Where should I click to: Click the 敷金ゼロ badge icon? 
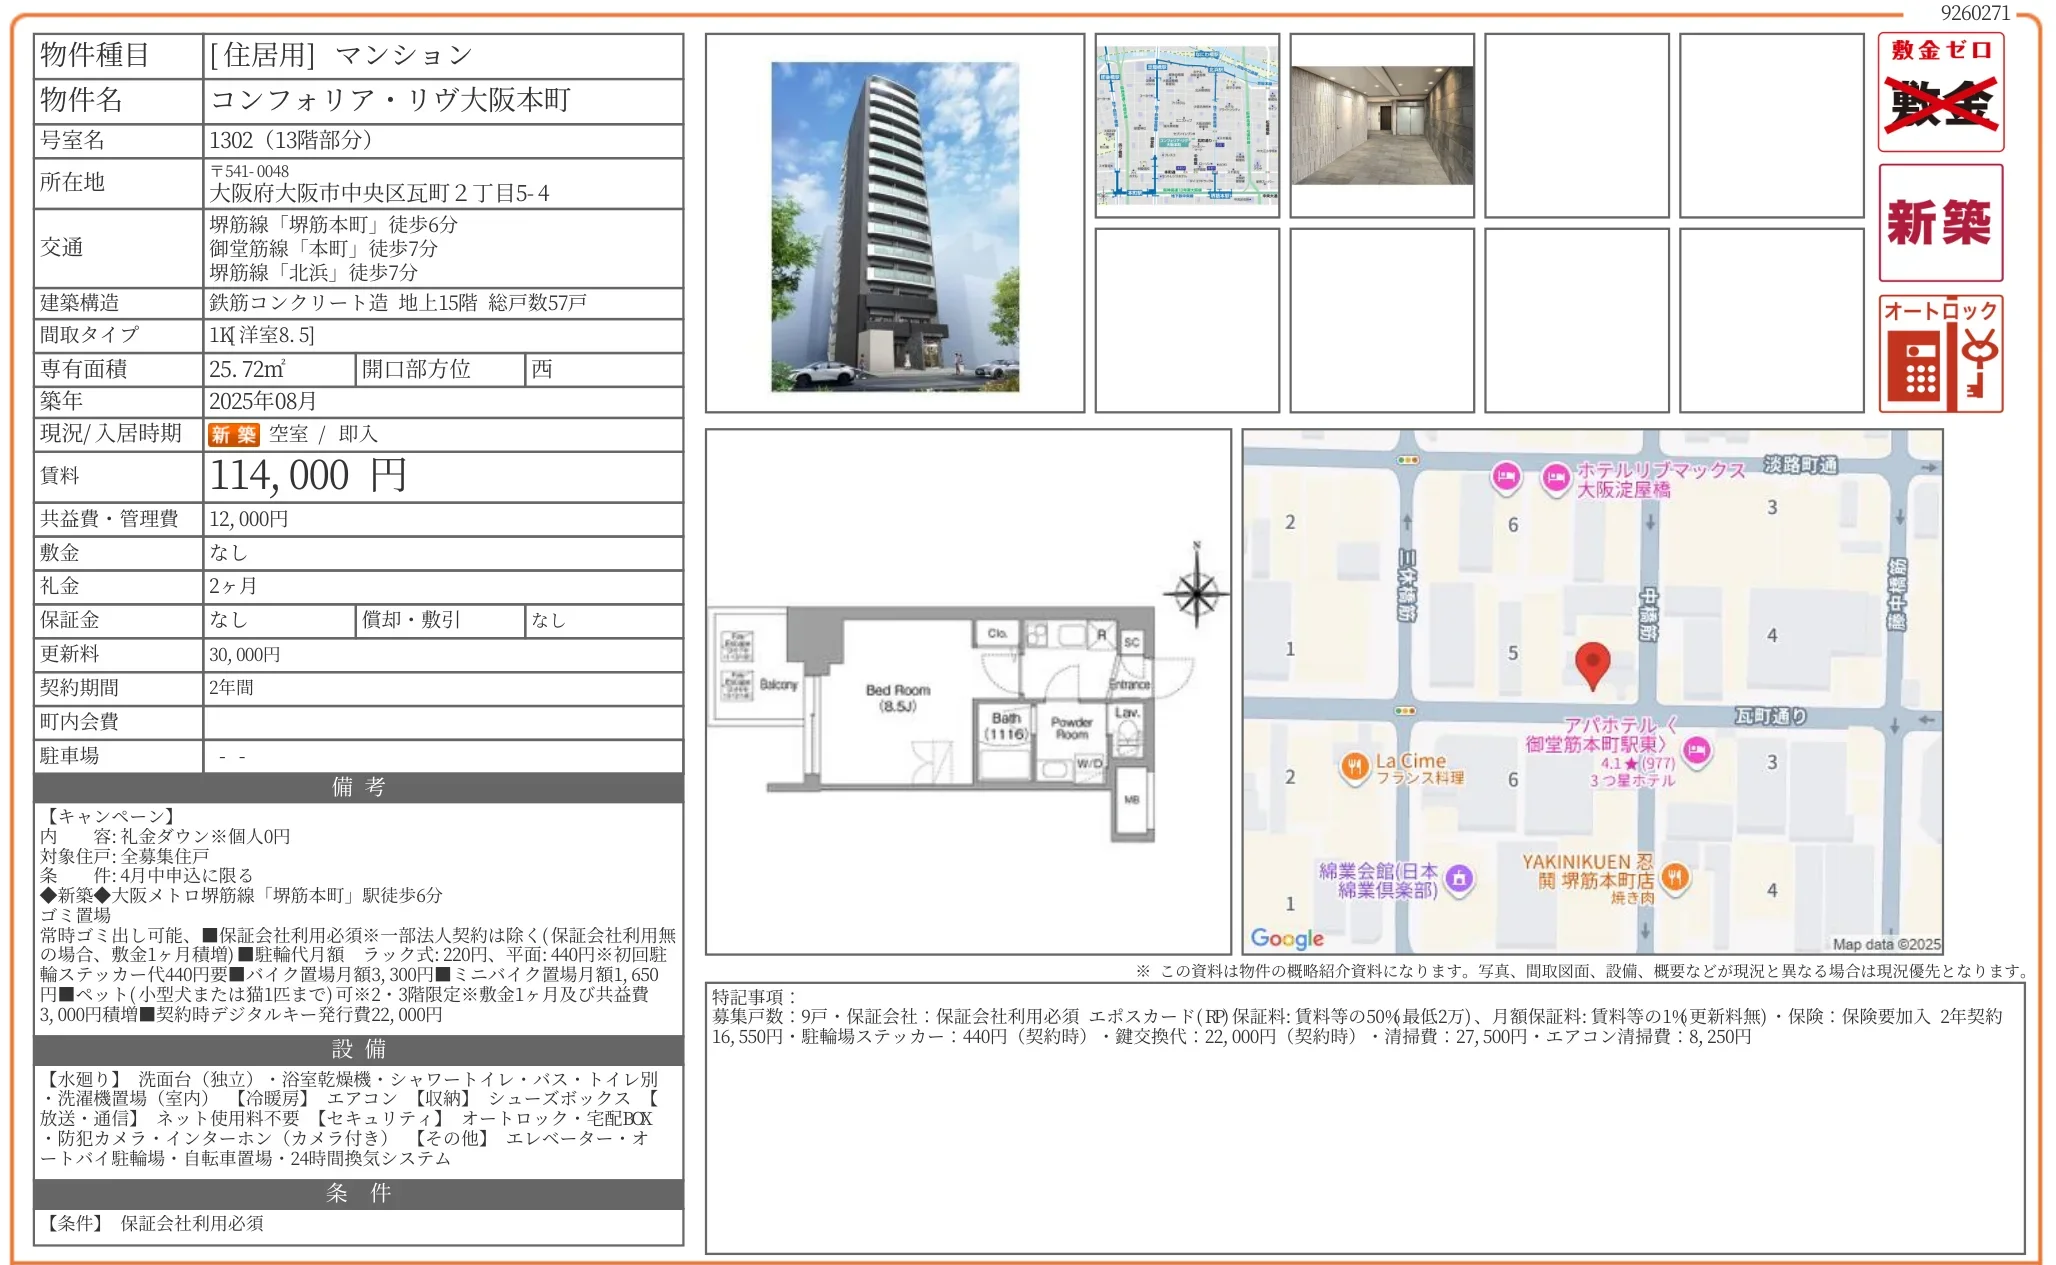(x=1940, y=92)
